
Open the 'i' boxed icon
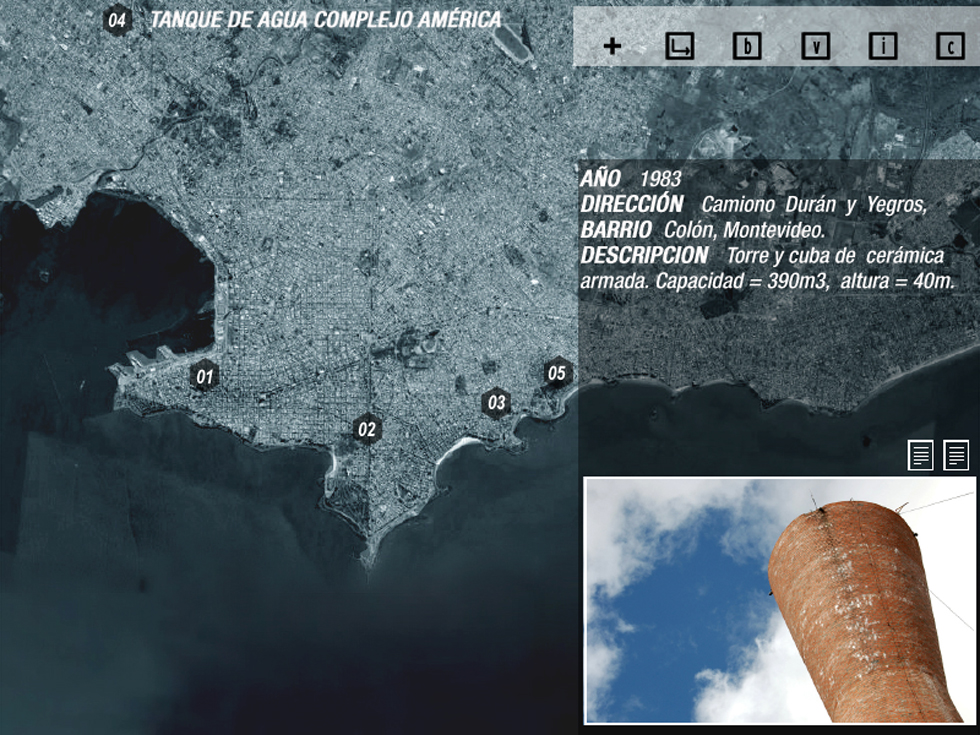[x=883, y=46]
